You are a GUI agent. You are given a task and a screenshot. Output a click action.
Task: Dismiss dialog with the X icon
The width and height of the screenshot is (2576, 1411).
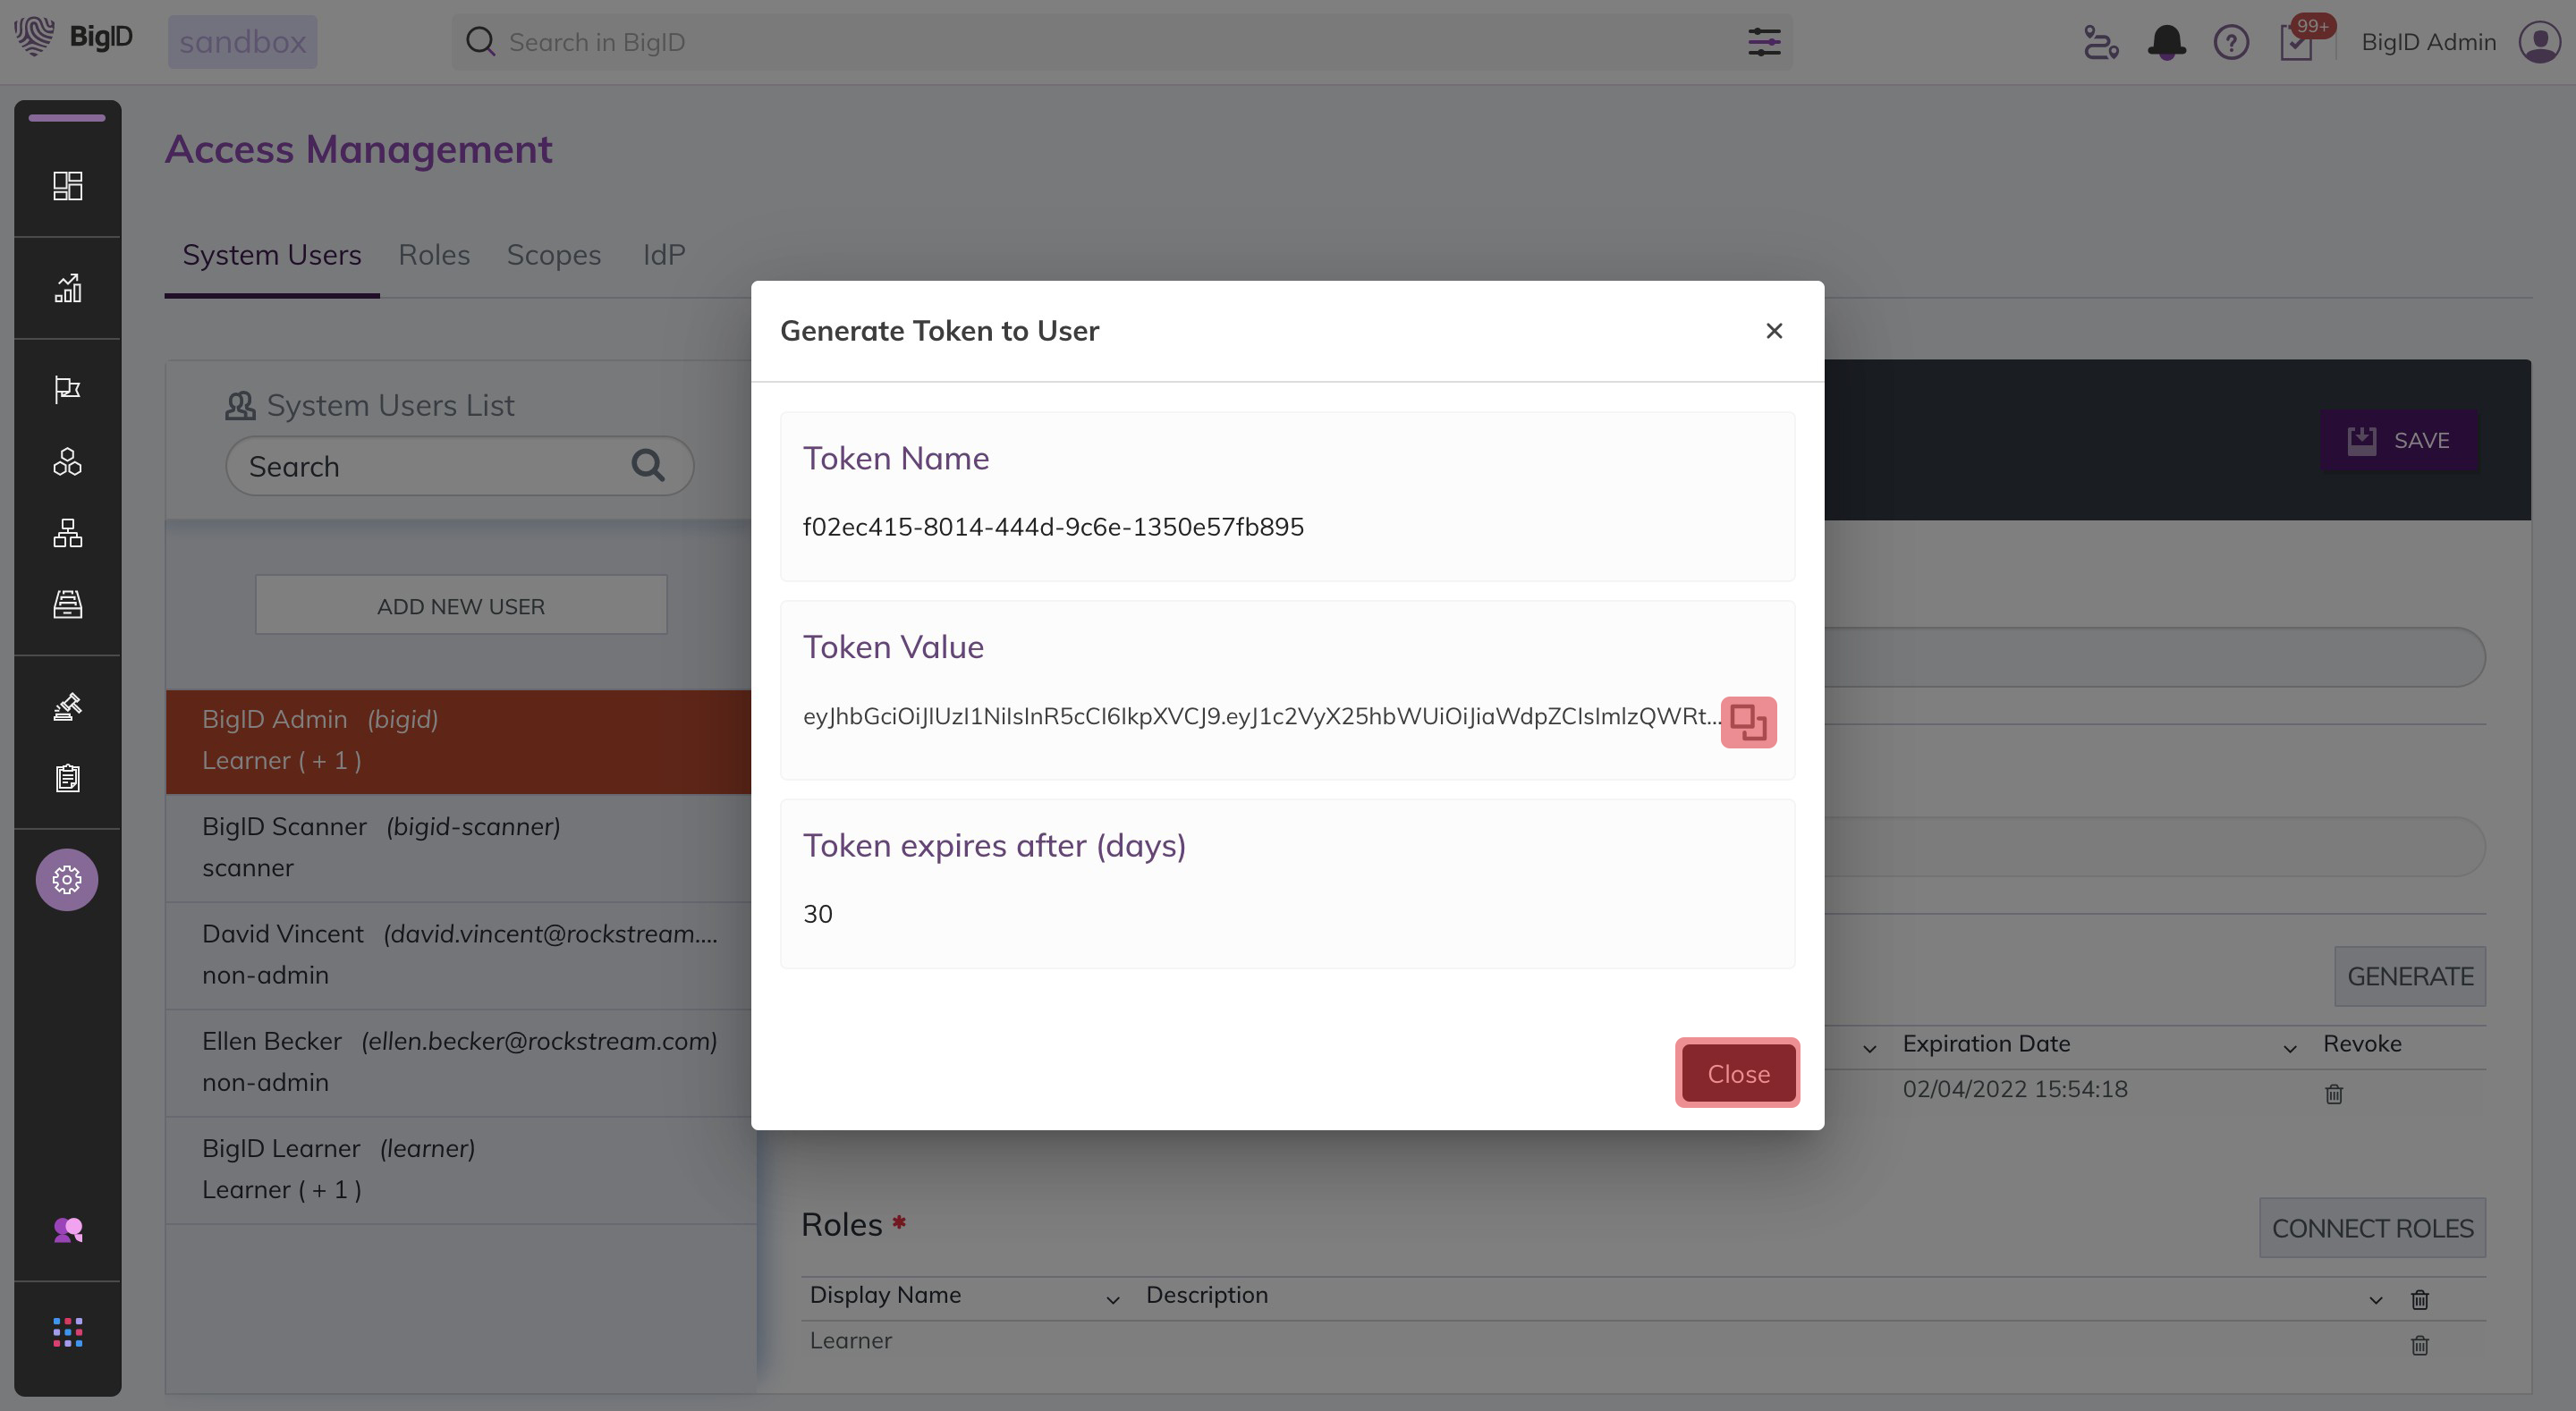[x=1774, y=331]
